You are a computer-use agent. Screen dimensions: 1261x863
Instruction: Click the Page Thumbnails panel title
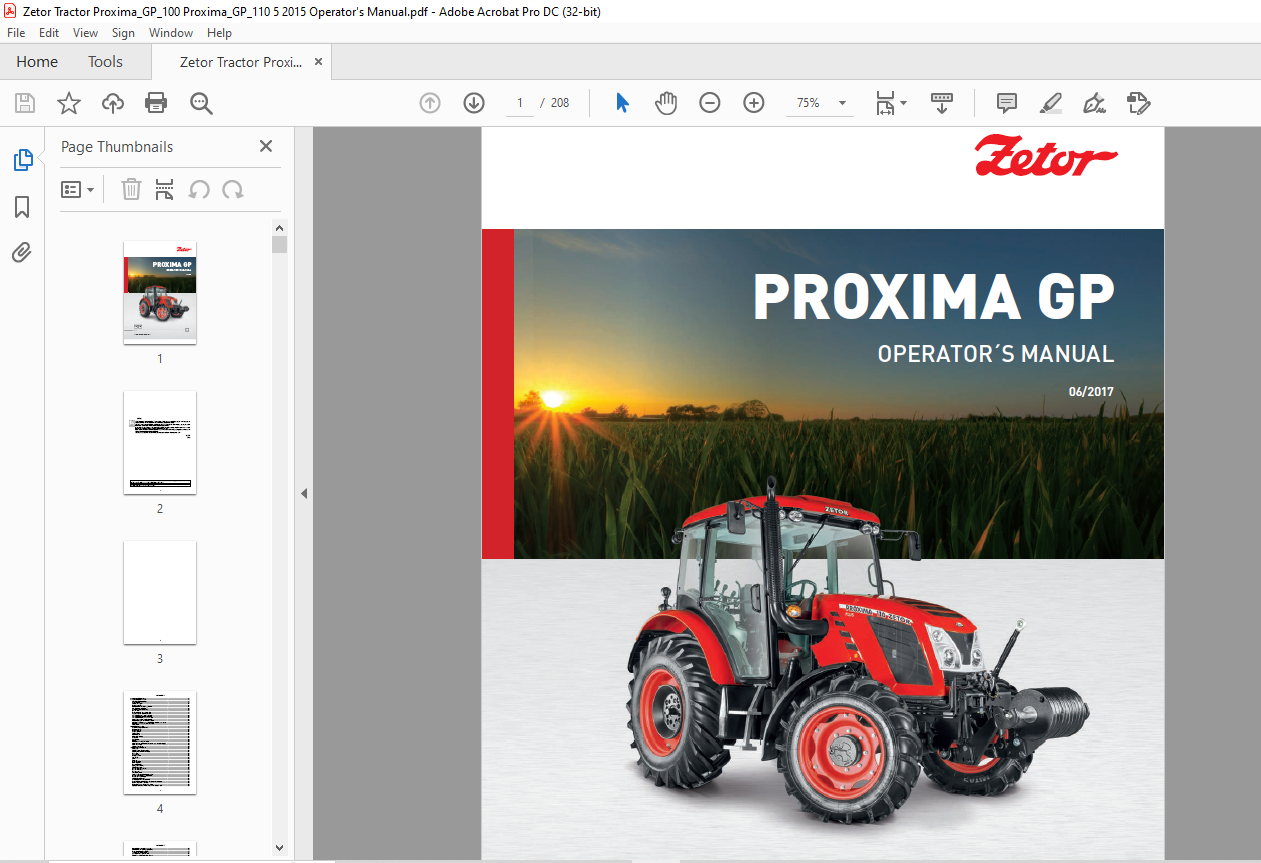click(117, 147)
